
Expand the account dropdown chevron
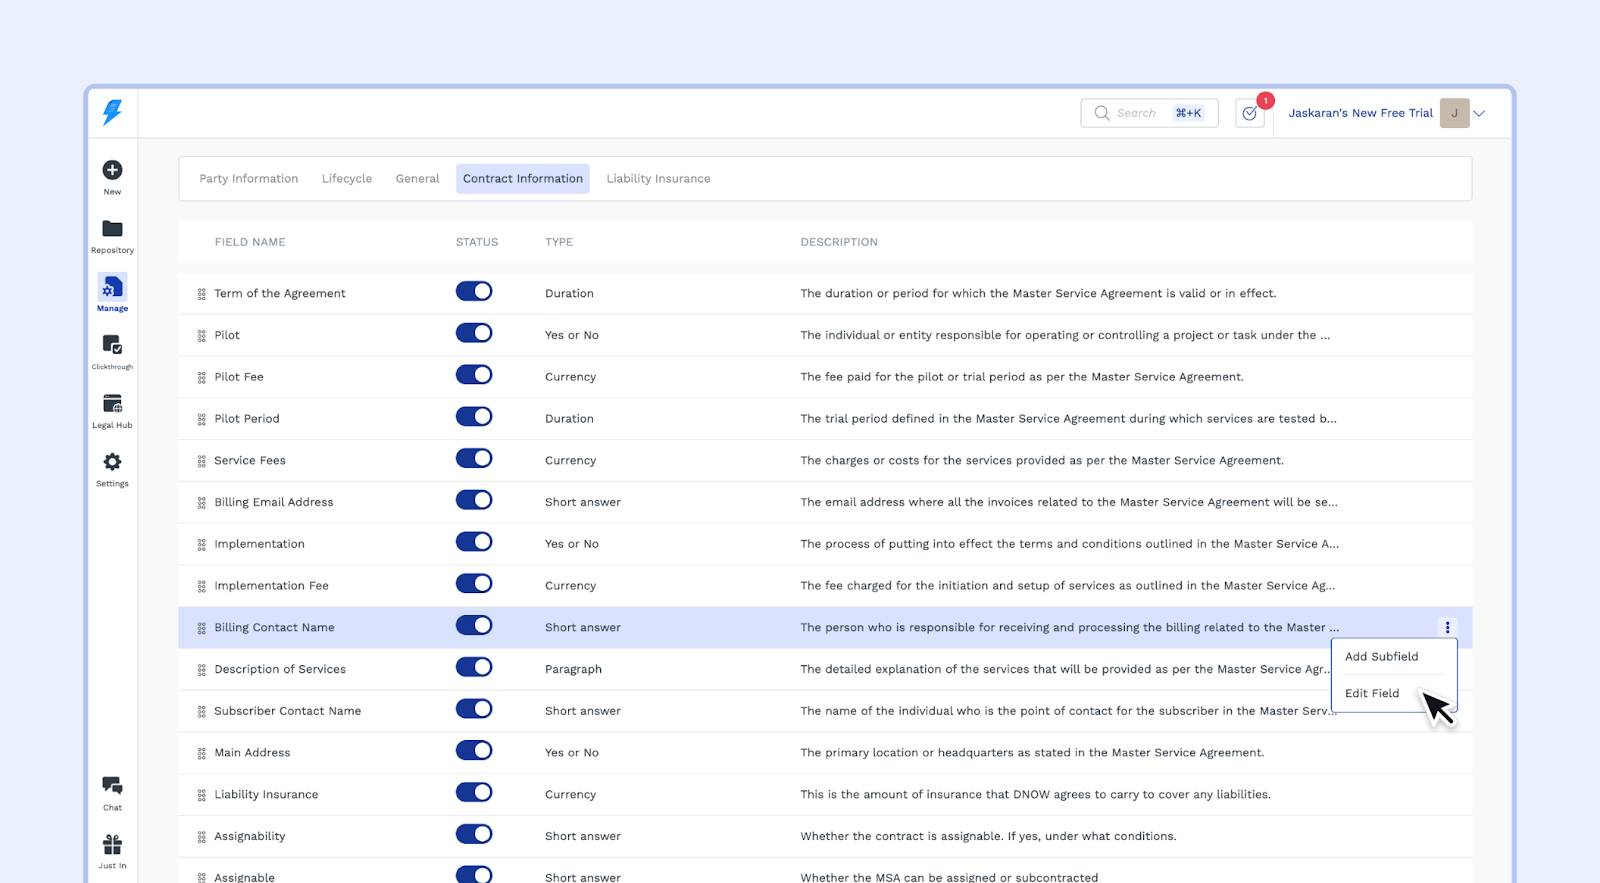pos(1479,113)
